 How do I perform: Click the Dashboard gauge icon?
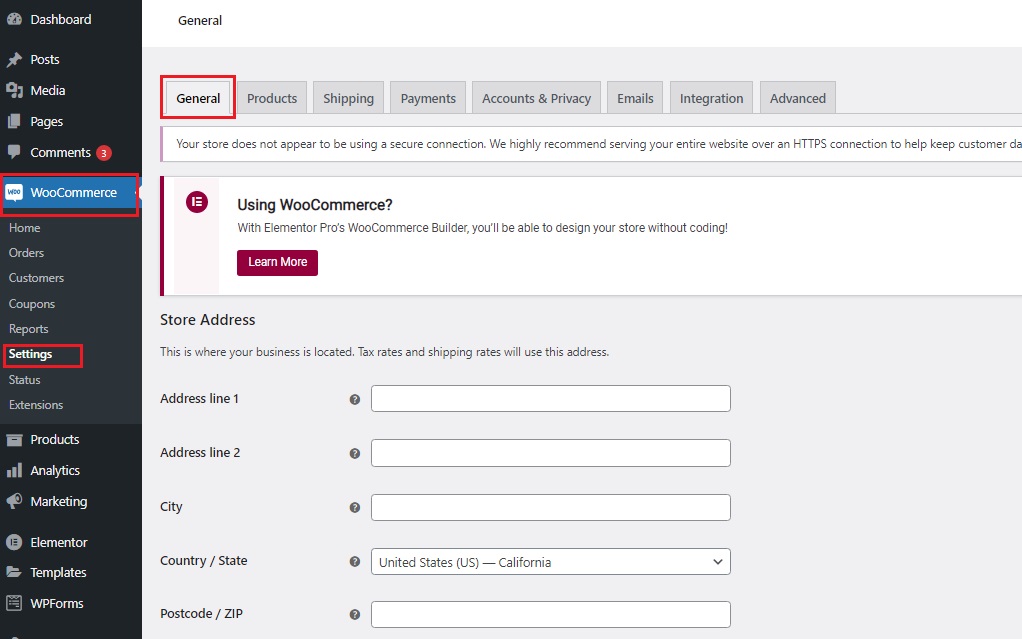[x=14, y=20]
